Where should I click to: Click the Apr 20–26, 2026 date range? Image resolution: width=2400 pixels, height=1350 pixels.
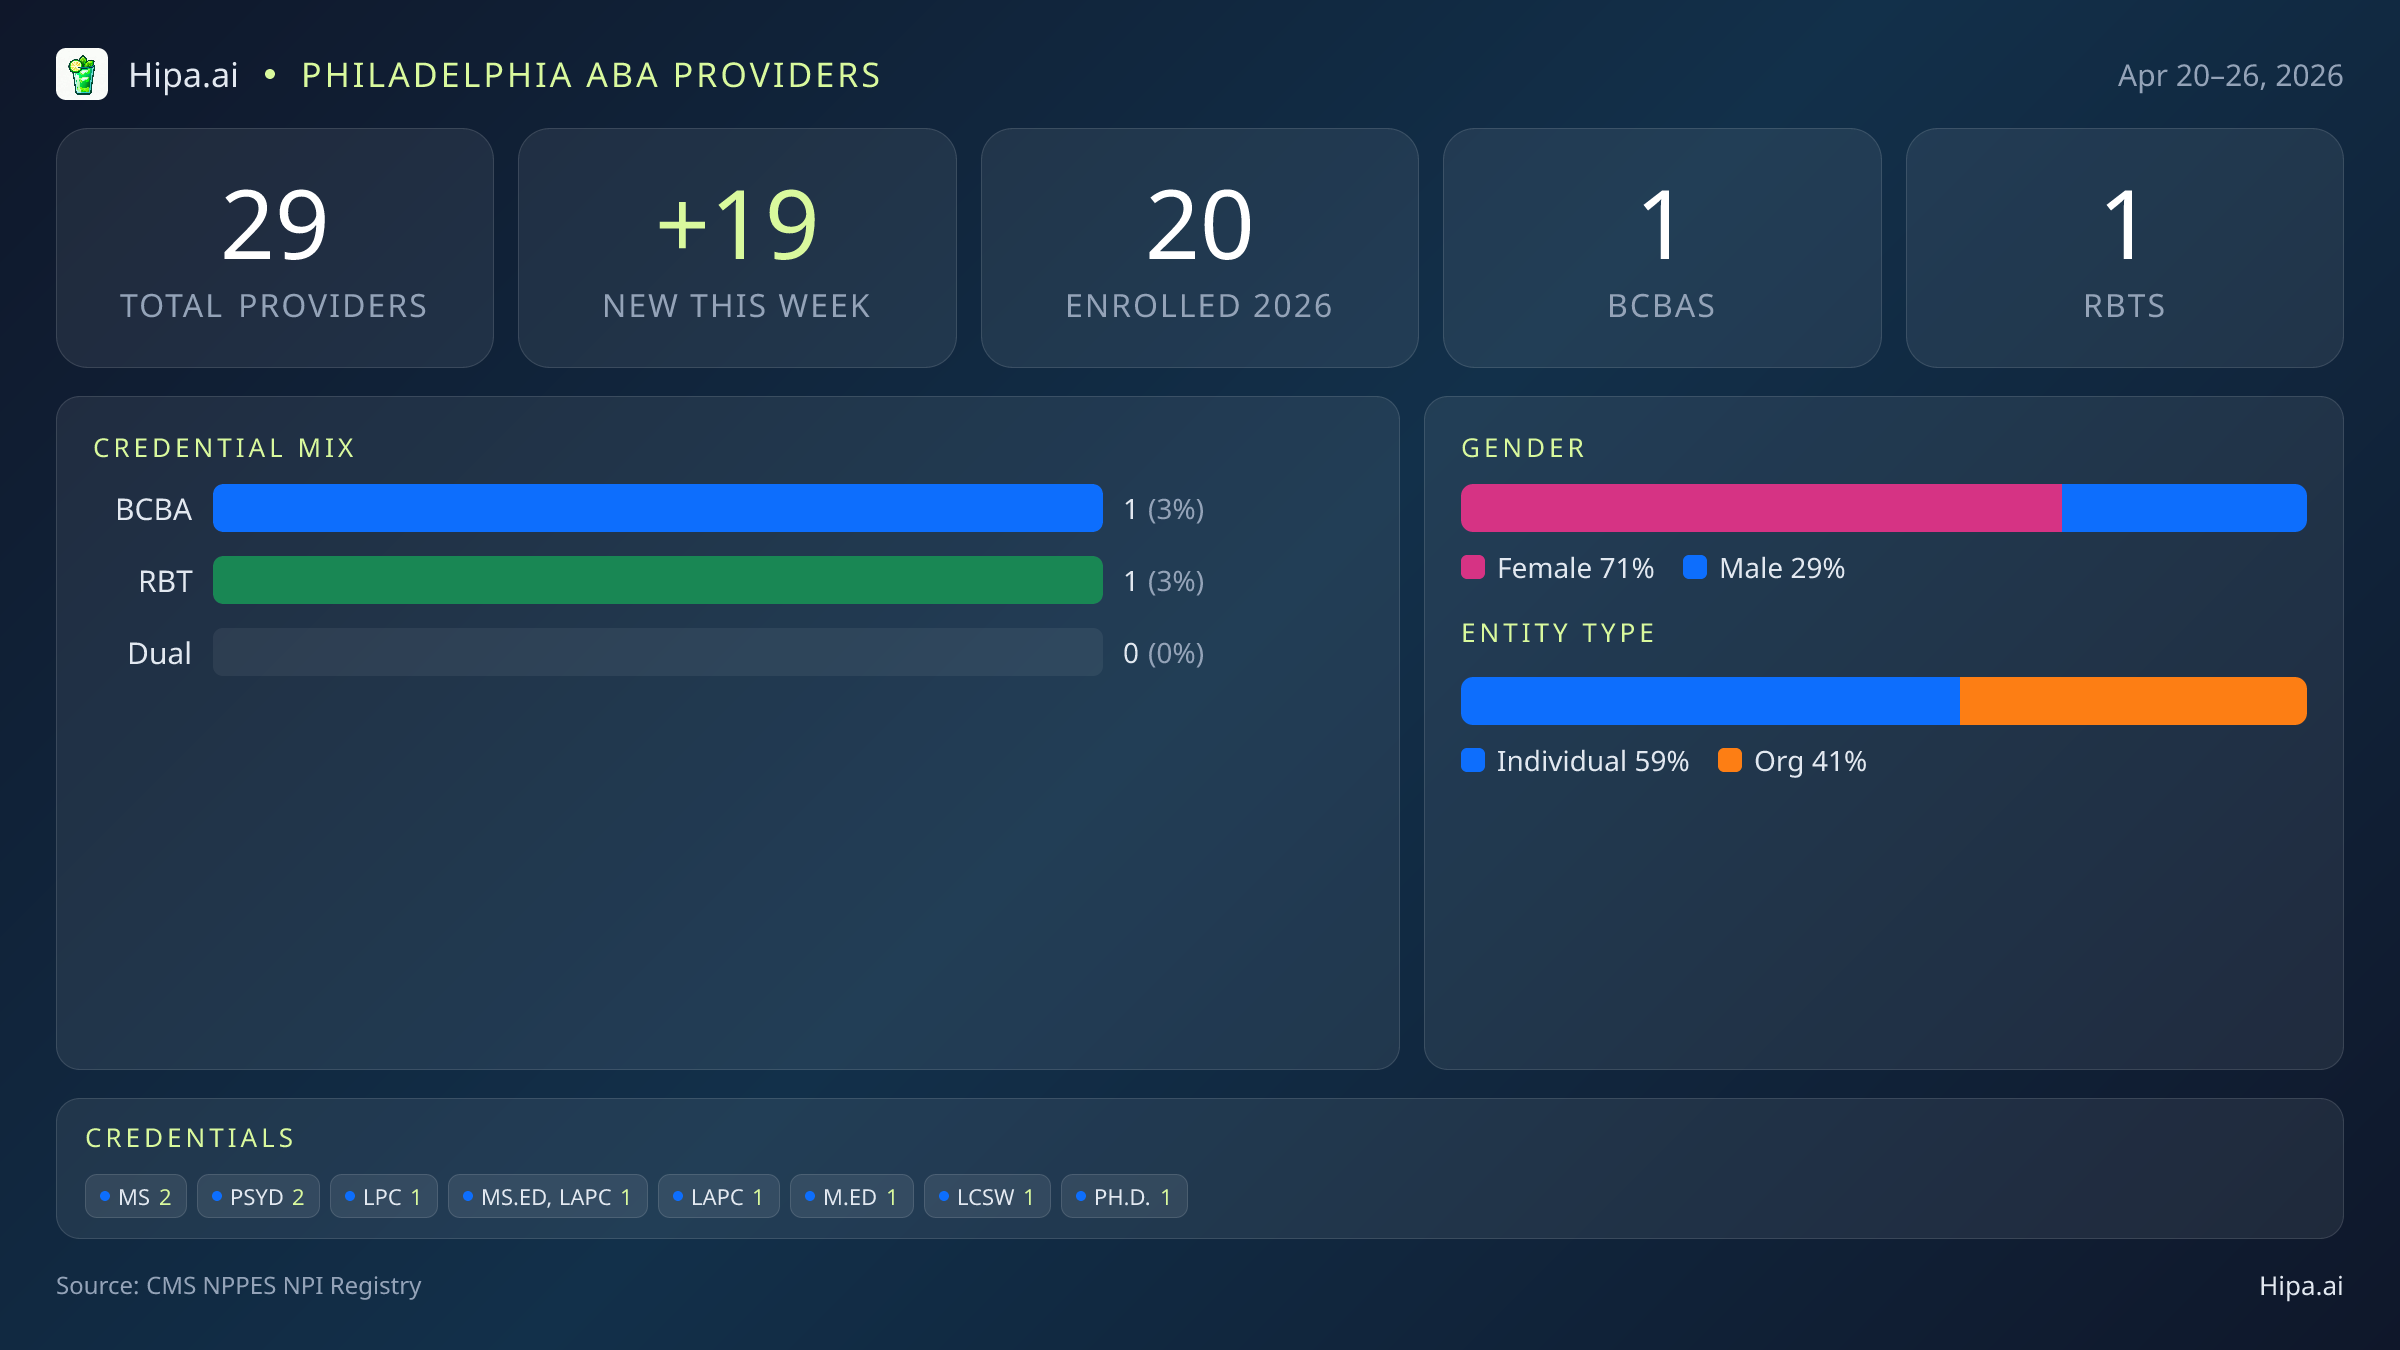[x=2229, y=76]
